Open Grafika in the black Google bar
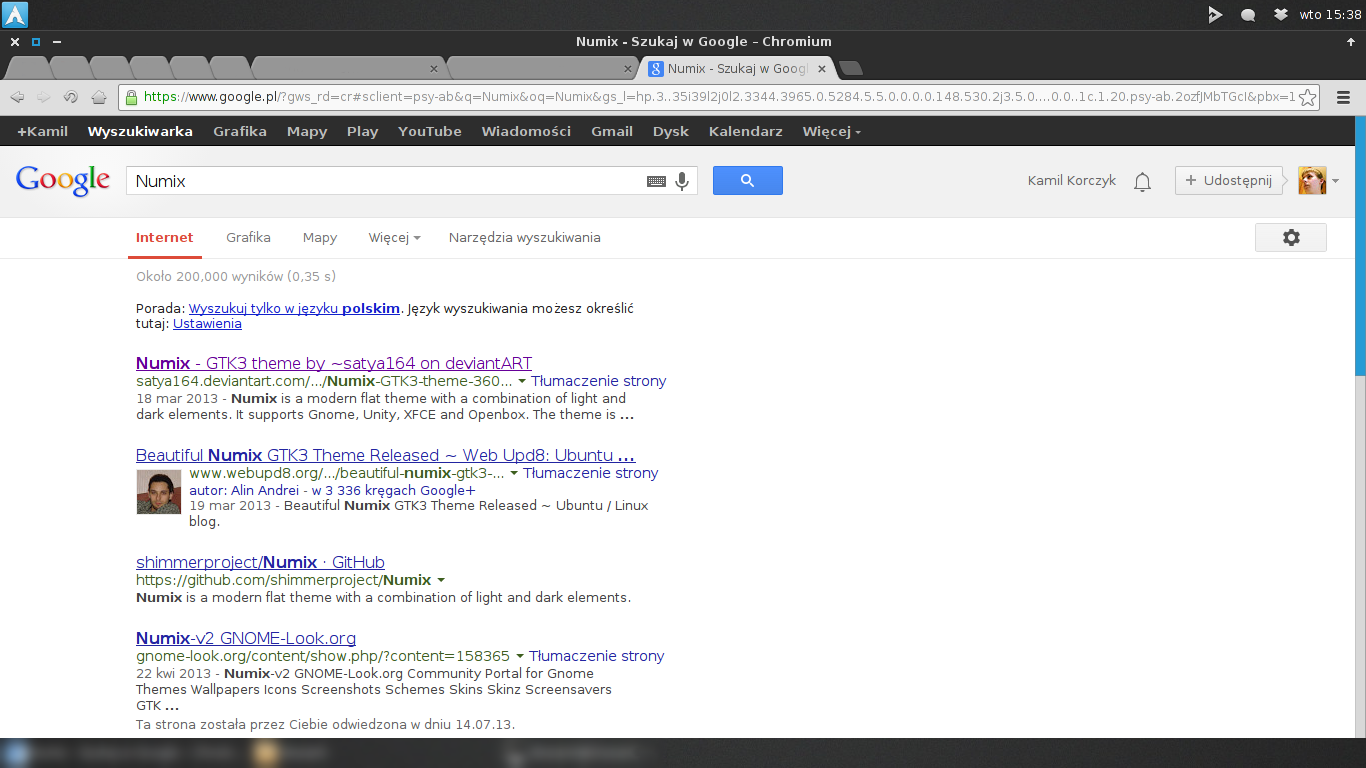This screenshot has height=768, width=1366. (x=240, y=131)
